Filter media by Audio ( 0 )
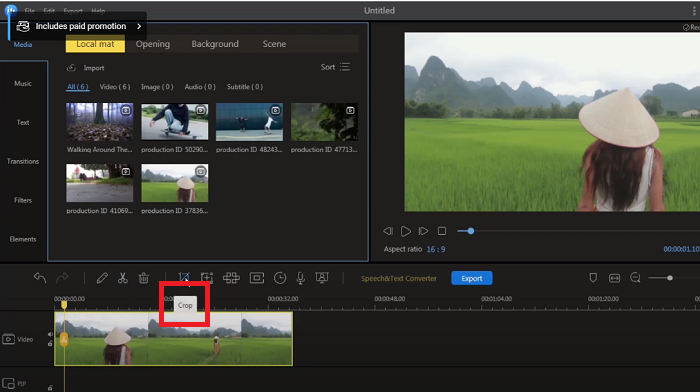 (200, 87)
